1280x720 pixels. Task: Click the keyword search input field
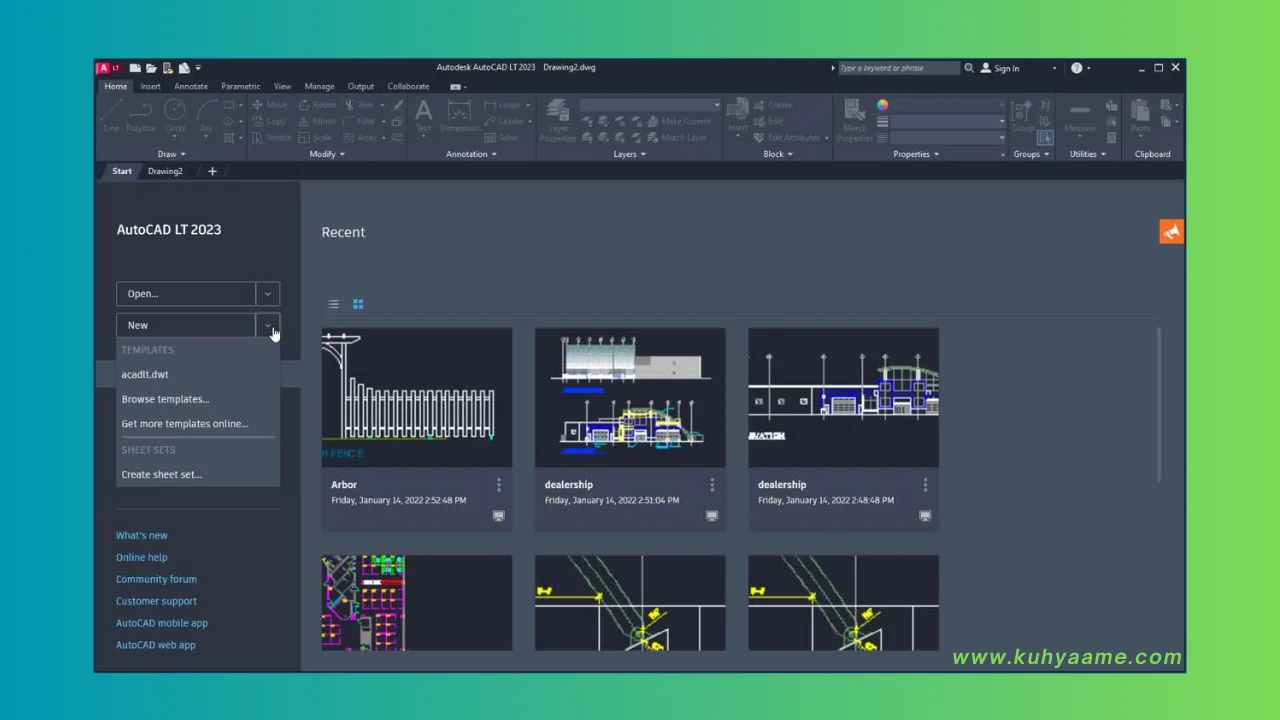(898, 68)
